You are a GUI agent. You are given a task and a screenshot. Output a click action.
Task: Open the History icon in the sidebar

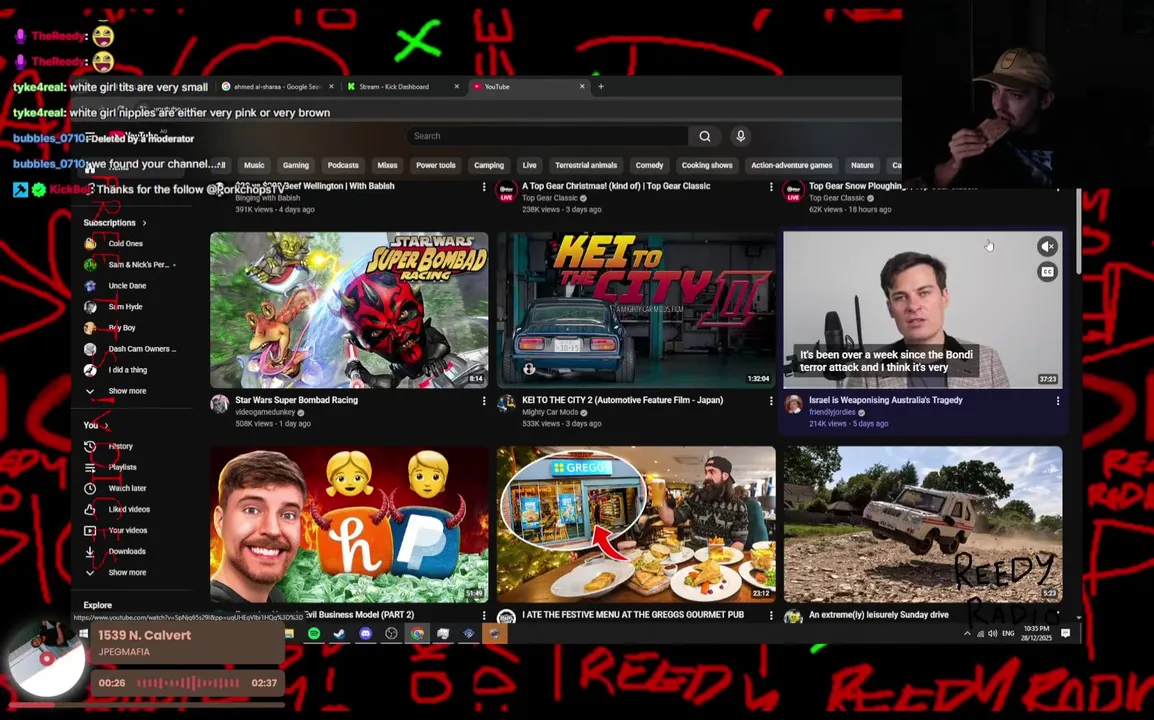90,446
